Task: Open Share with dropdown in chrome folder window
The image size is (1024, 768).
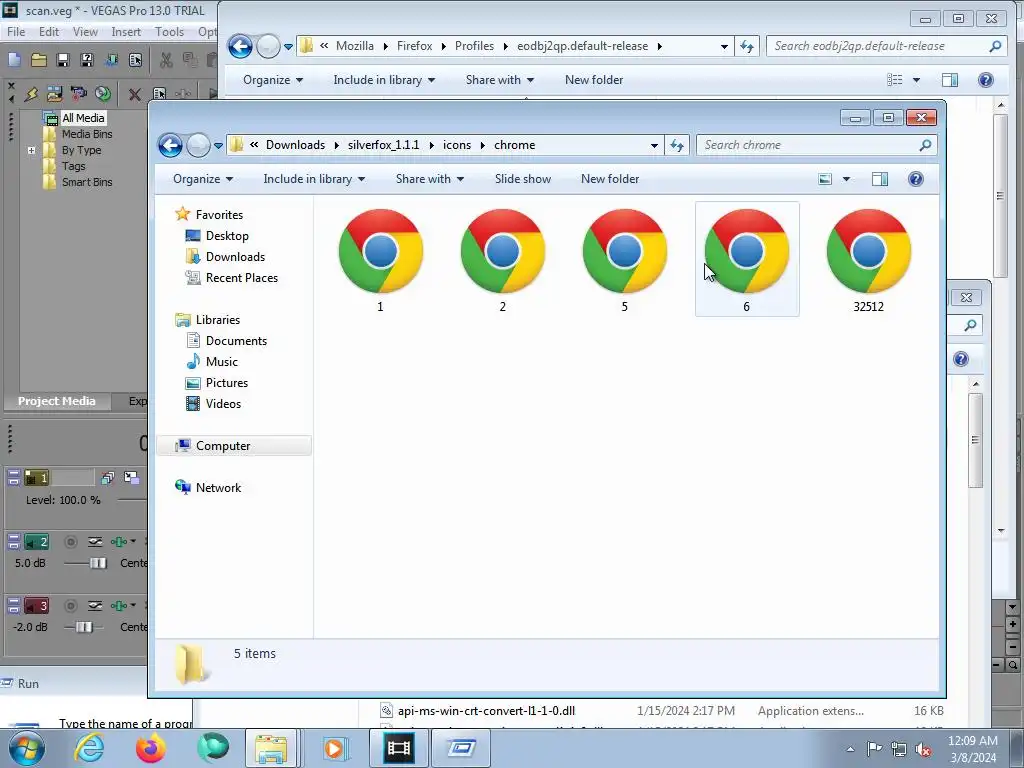Action: 430,179
